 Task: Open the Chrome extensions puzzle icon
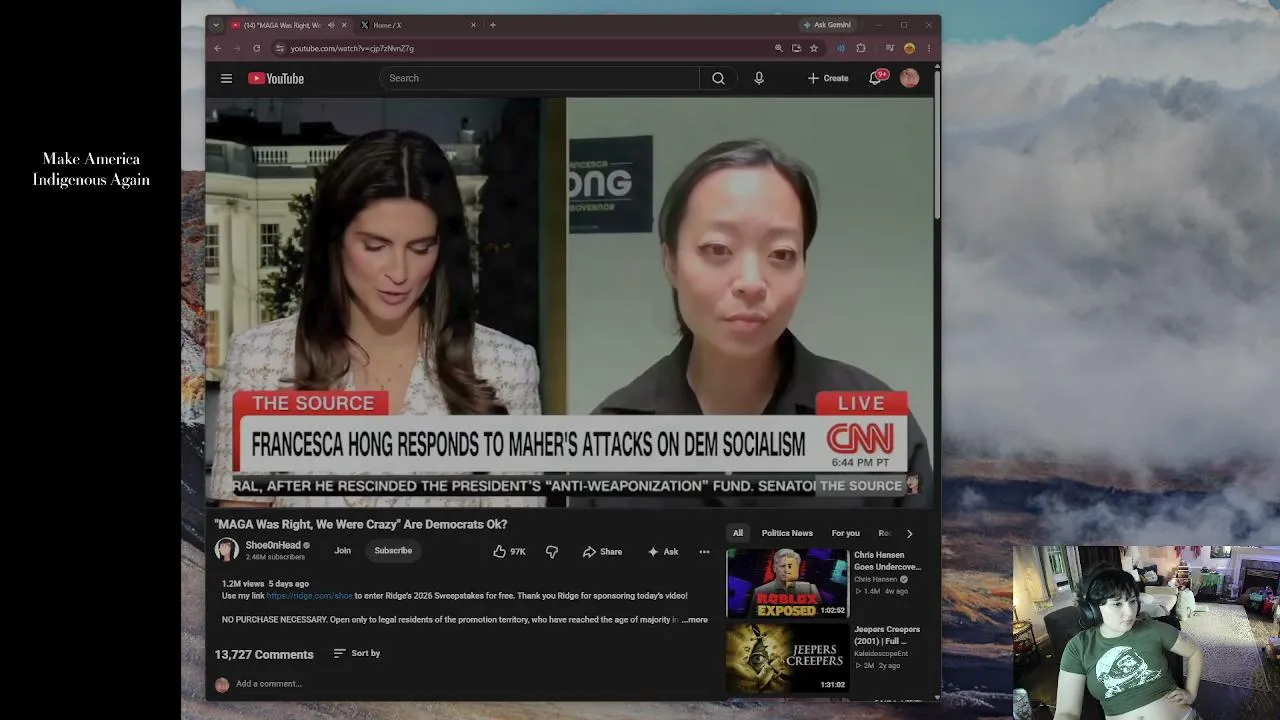click(x=861, y=48)
